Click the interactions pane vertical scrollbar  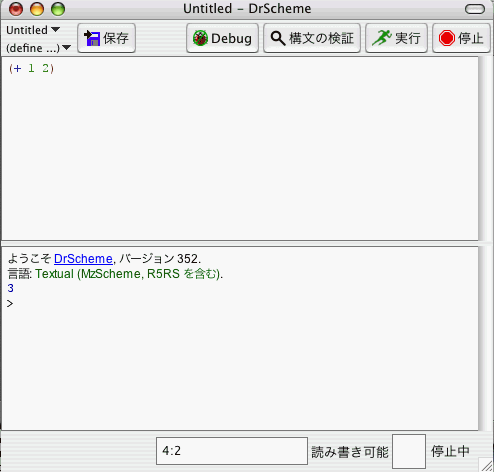tap(484, 338)
